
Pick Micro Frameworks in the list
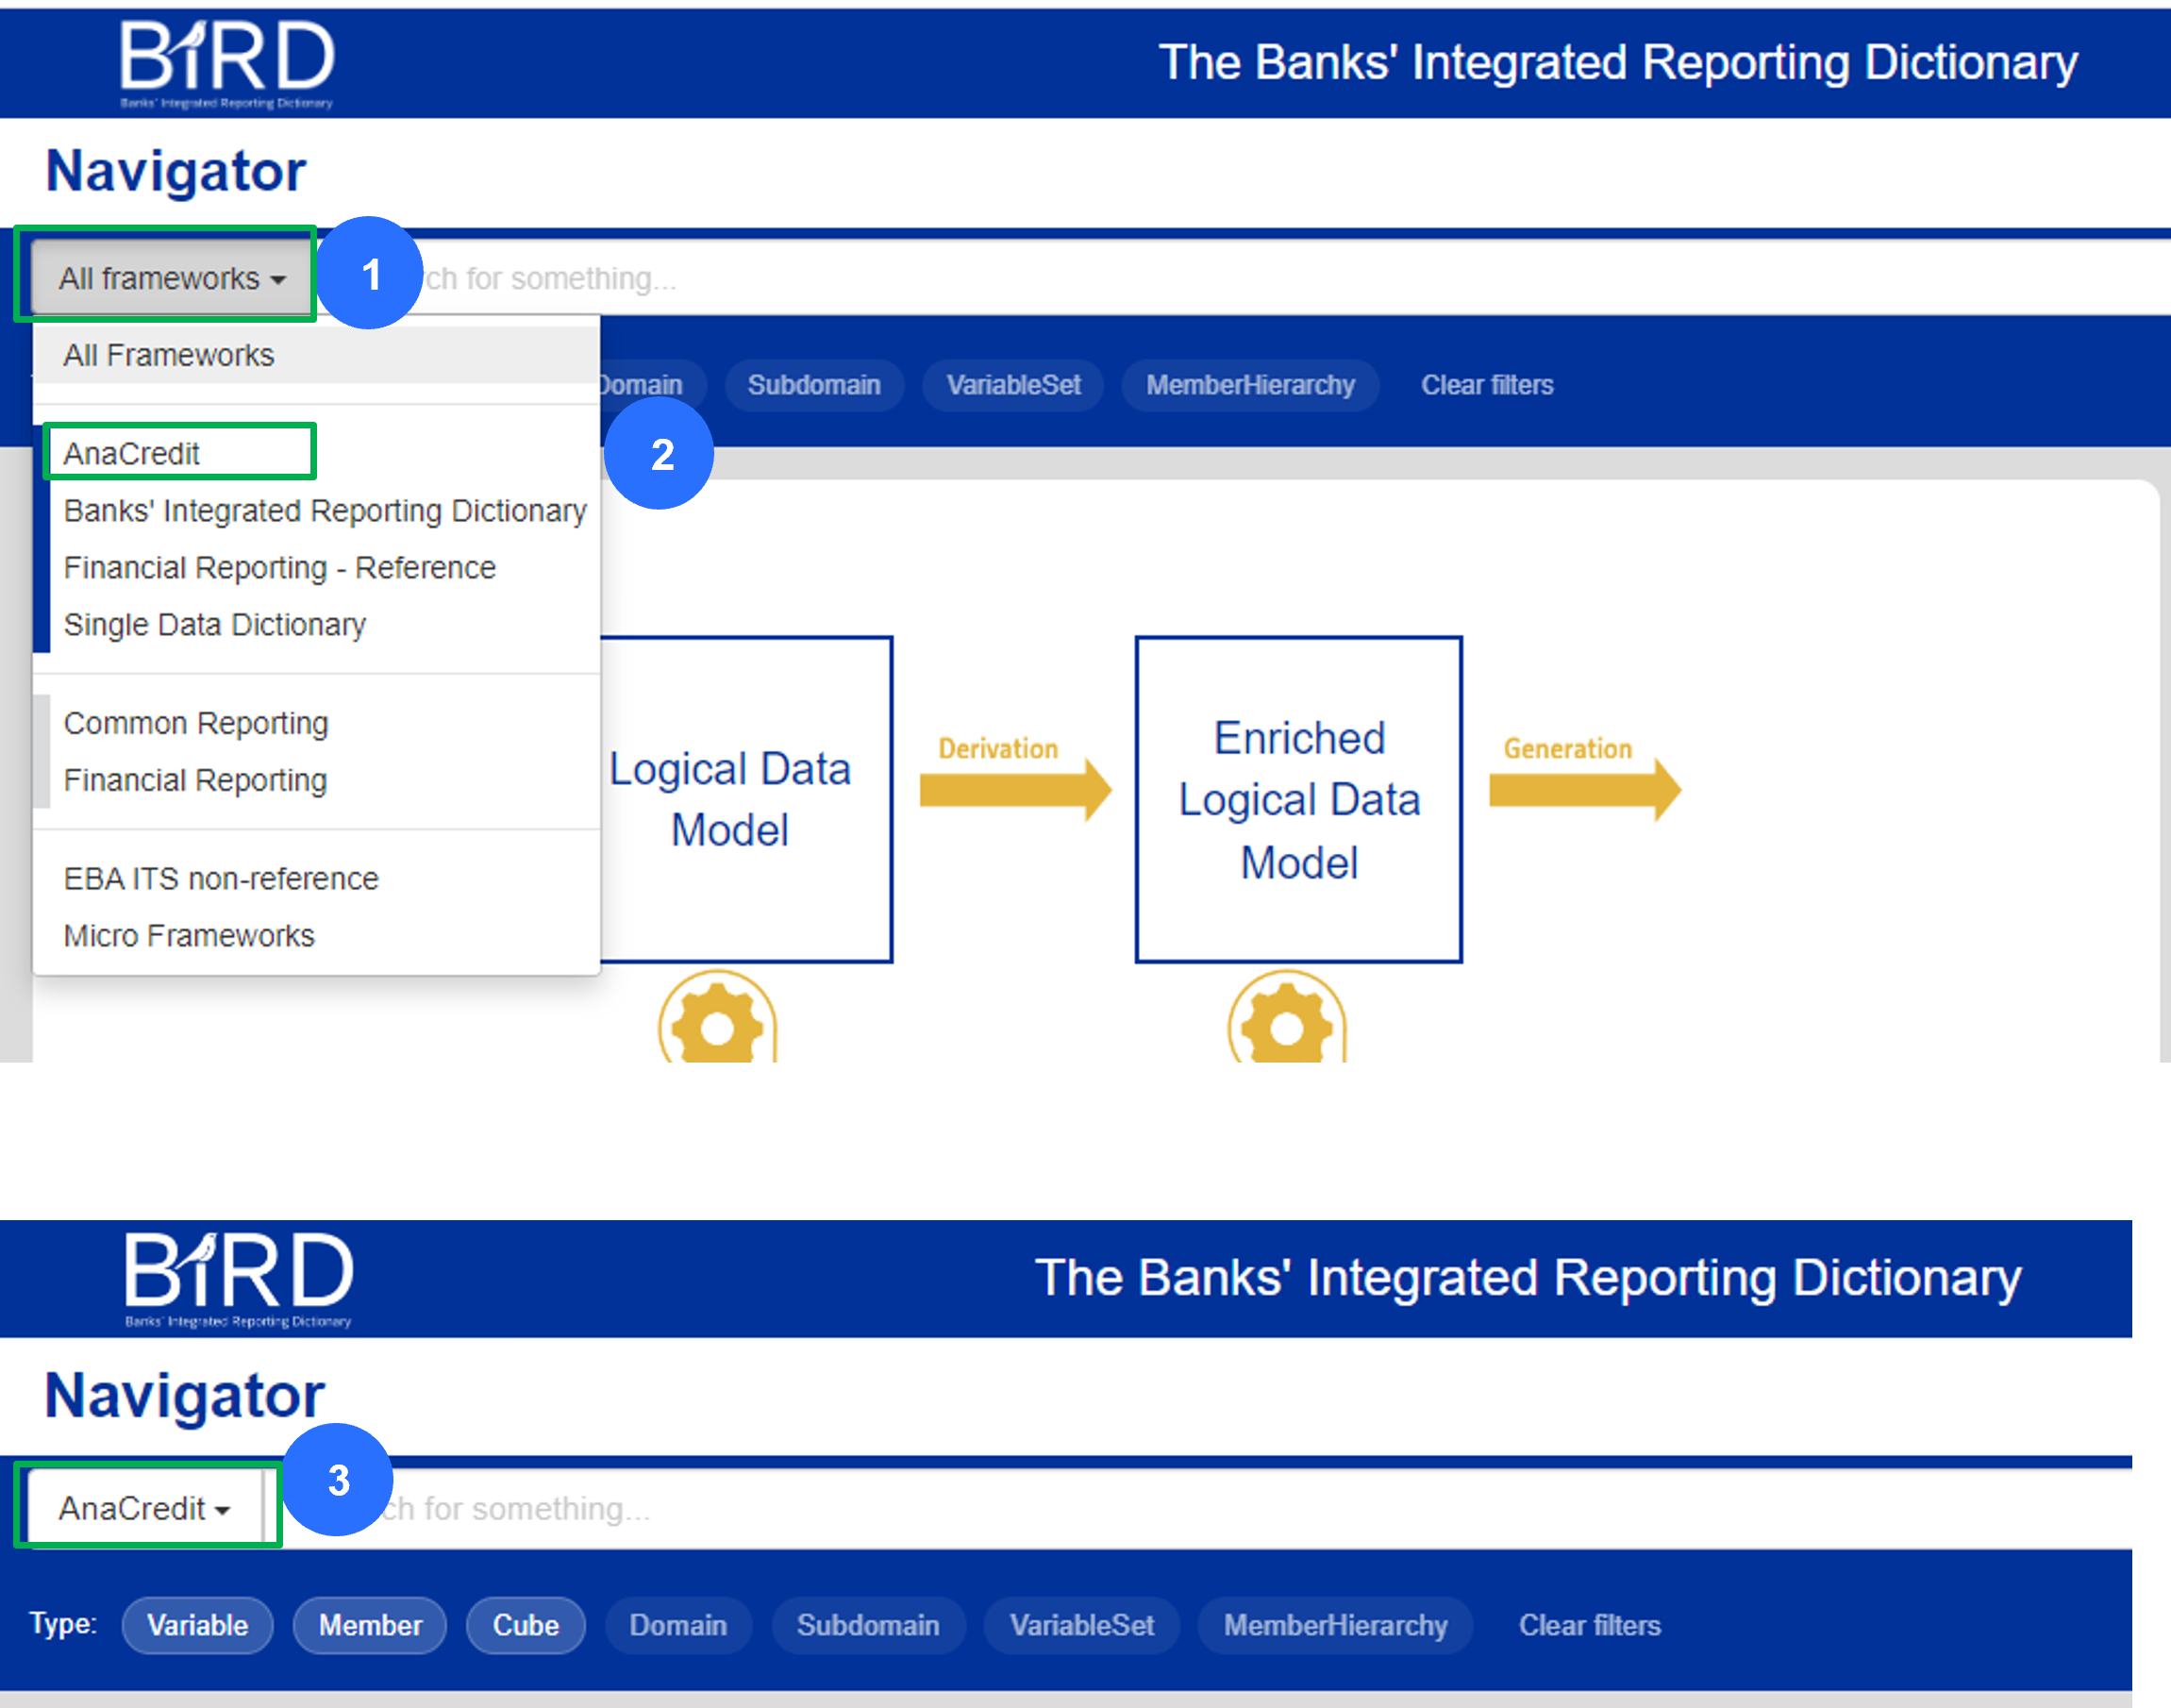point(189,935)
